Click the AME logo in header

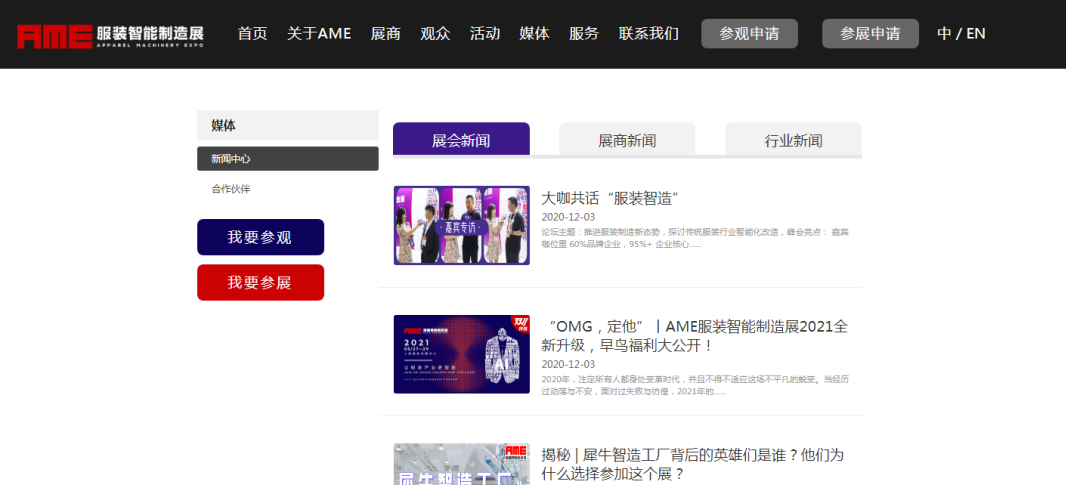(110, 35)
